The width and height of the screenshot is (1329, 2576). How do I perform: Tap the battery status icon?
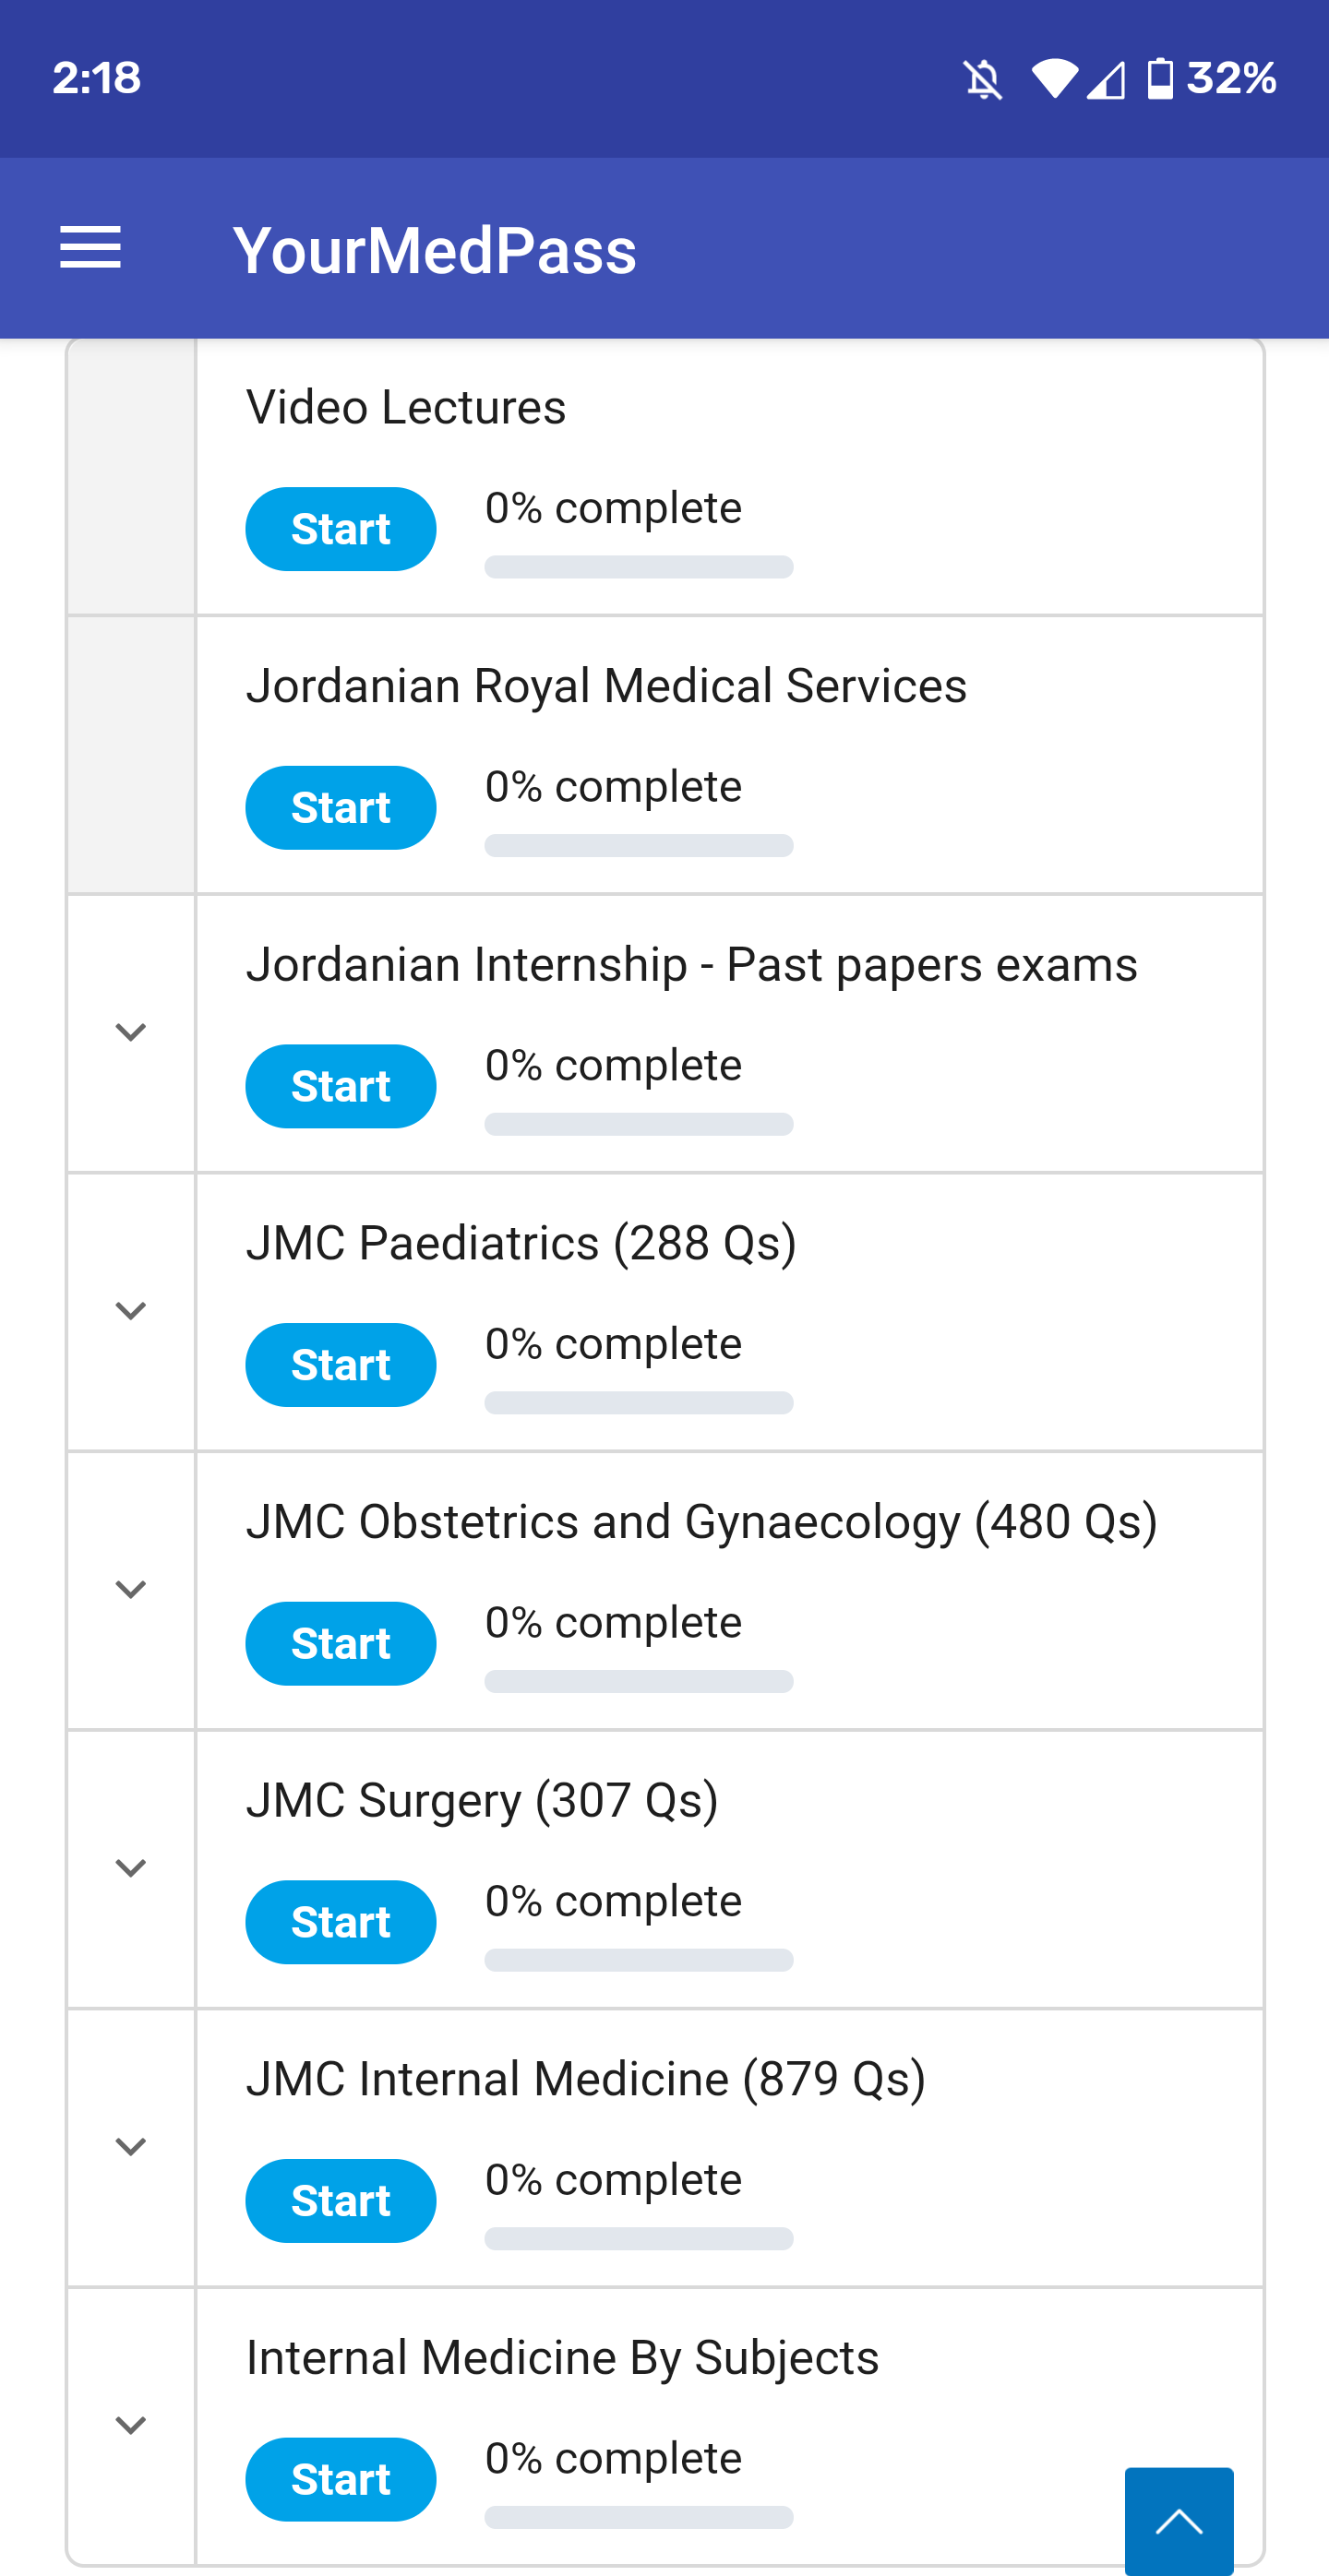[1159, 79]
